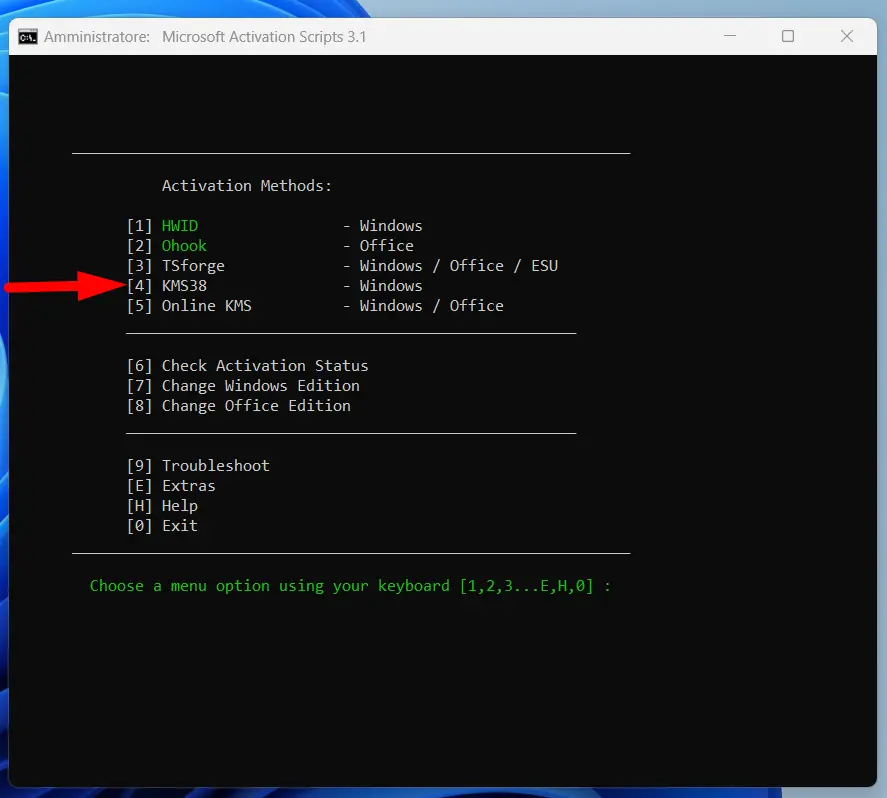
Task: Click the window title 'Microsoft Activation Scripts 3.1'
Action: tap(264, 37)
